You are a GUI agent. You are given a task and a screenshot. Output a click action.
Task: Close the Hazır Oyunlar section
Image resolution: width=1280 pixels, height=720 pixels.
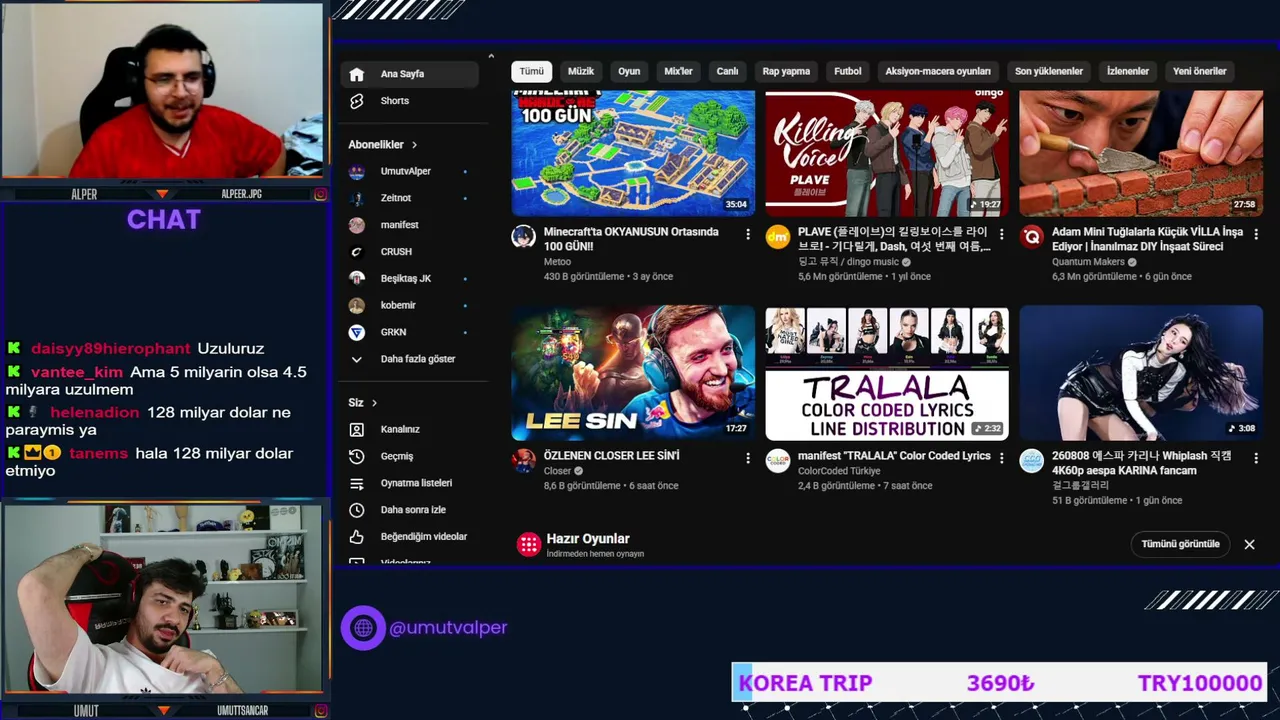pyautogui.click(x=1249, y=544)
